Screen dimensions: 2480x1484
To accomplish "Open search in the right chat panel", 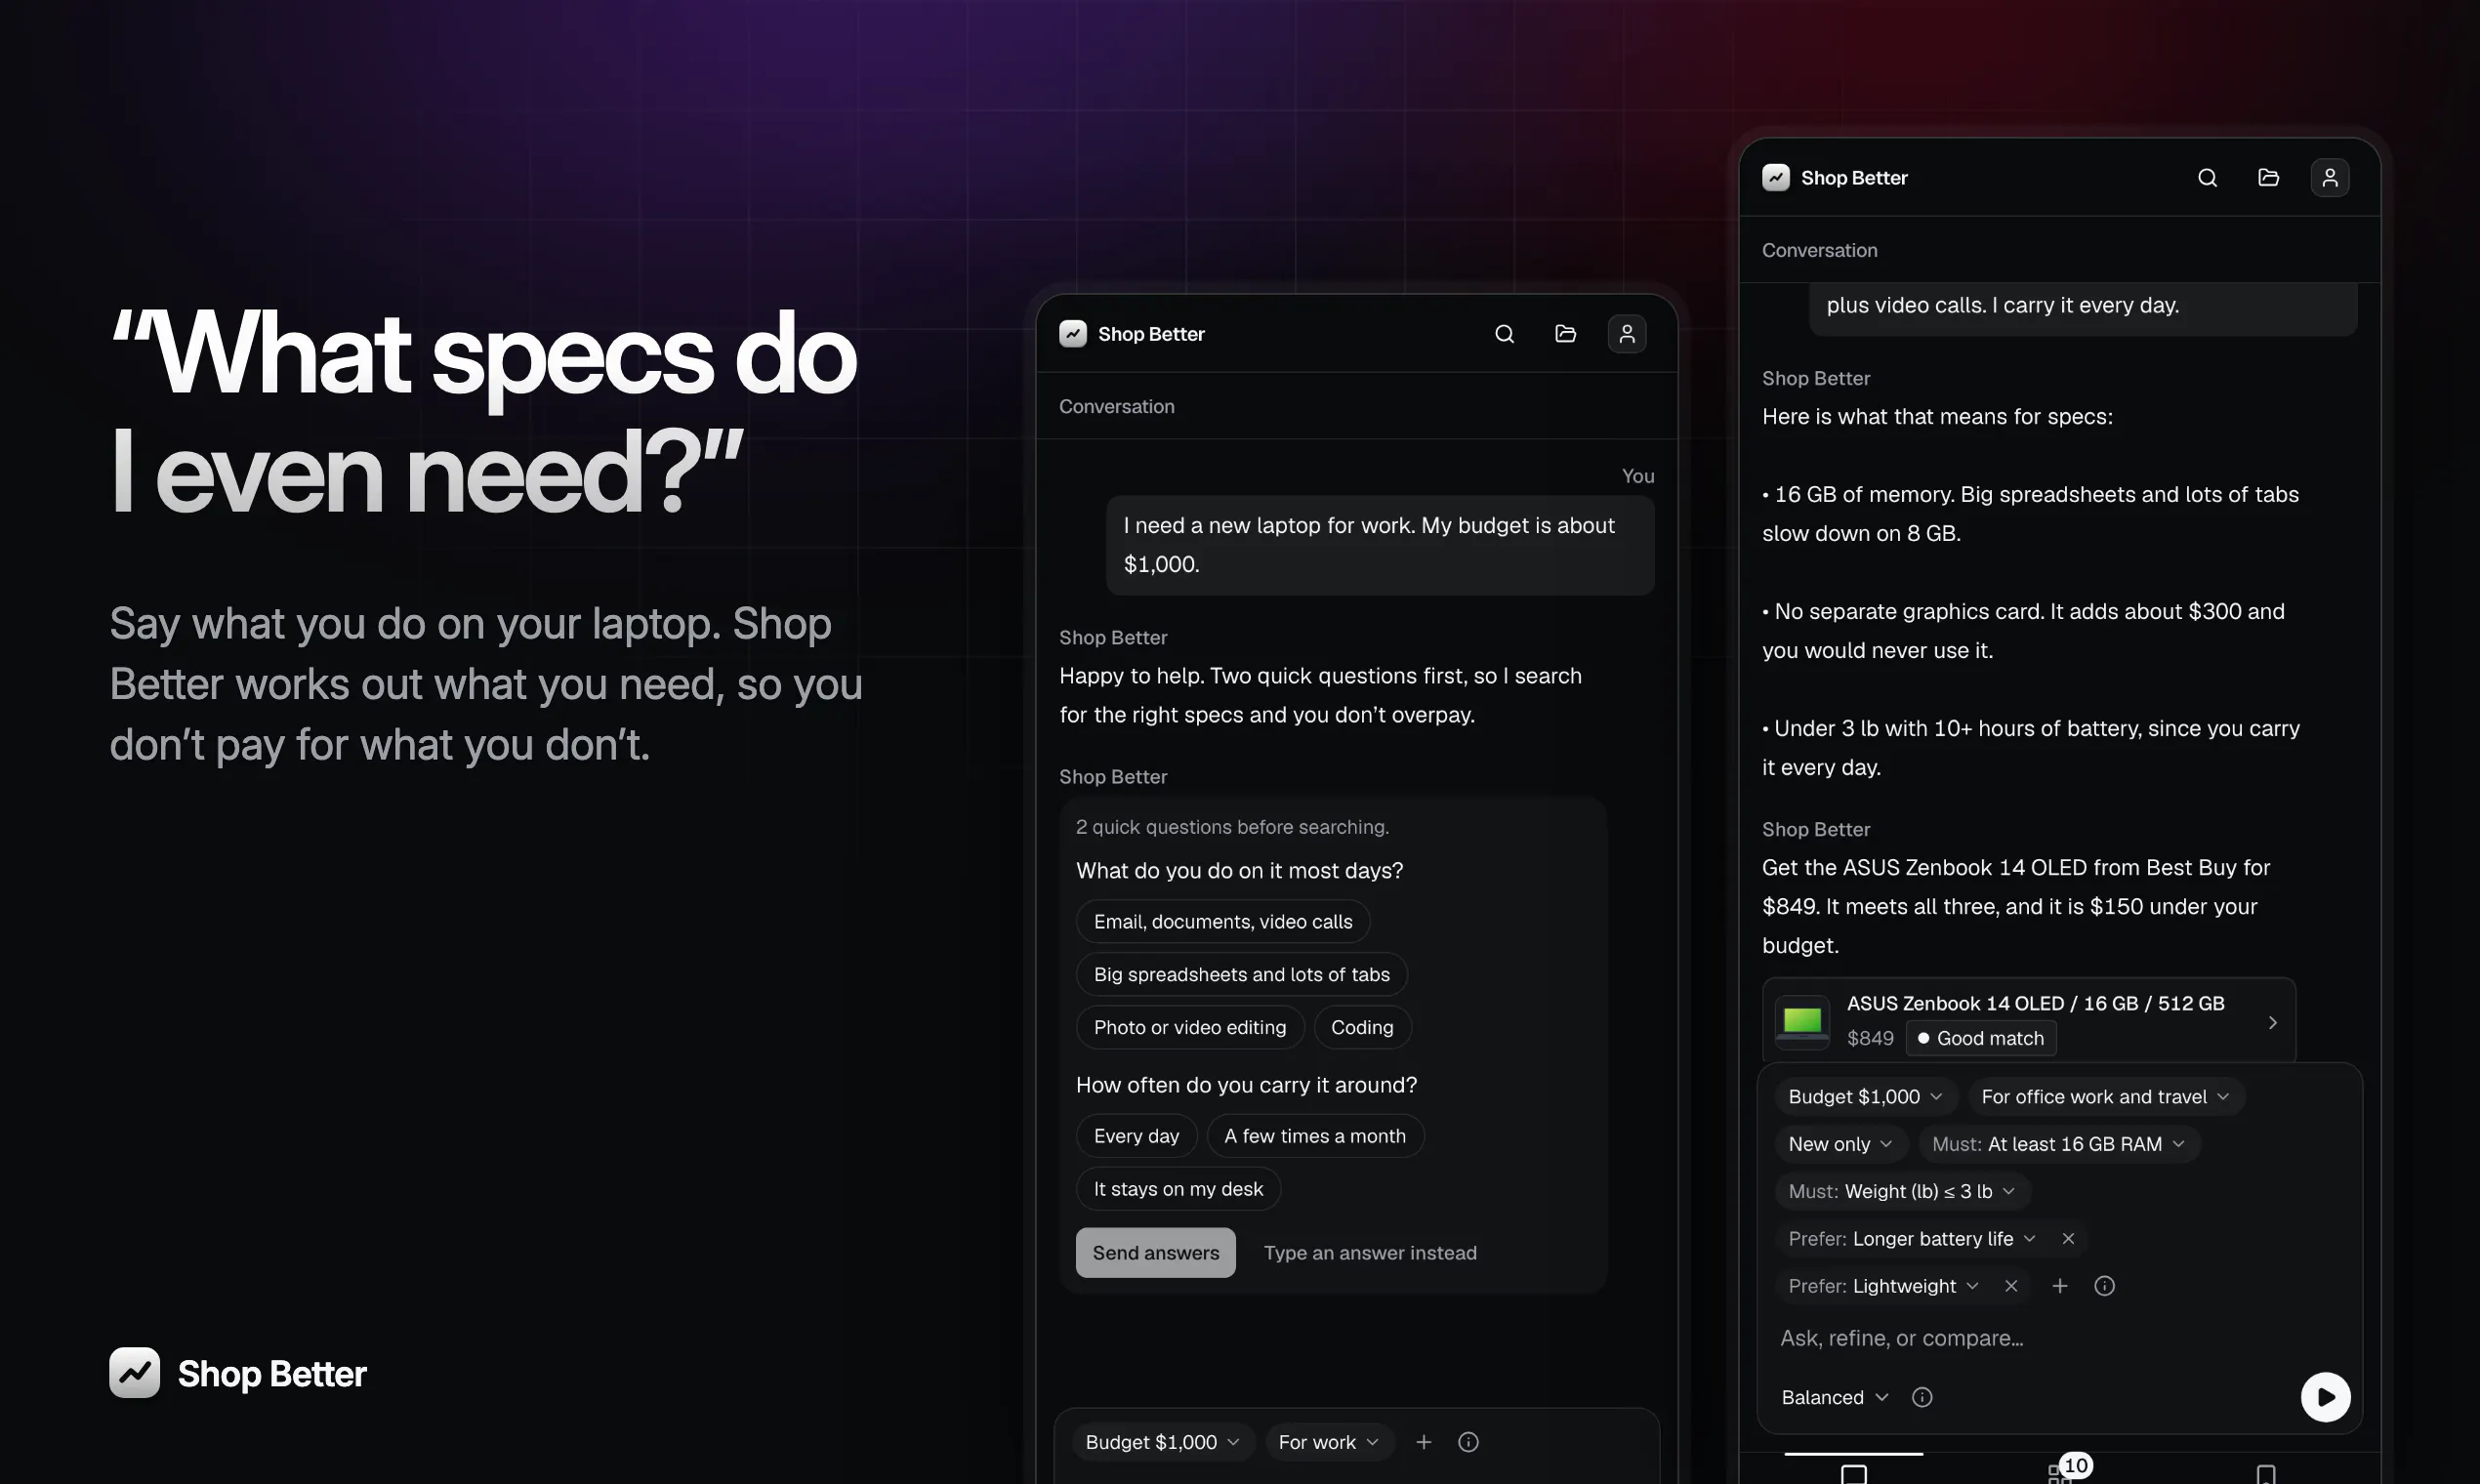I will tap(2208, 178).
